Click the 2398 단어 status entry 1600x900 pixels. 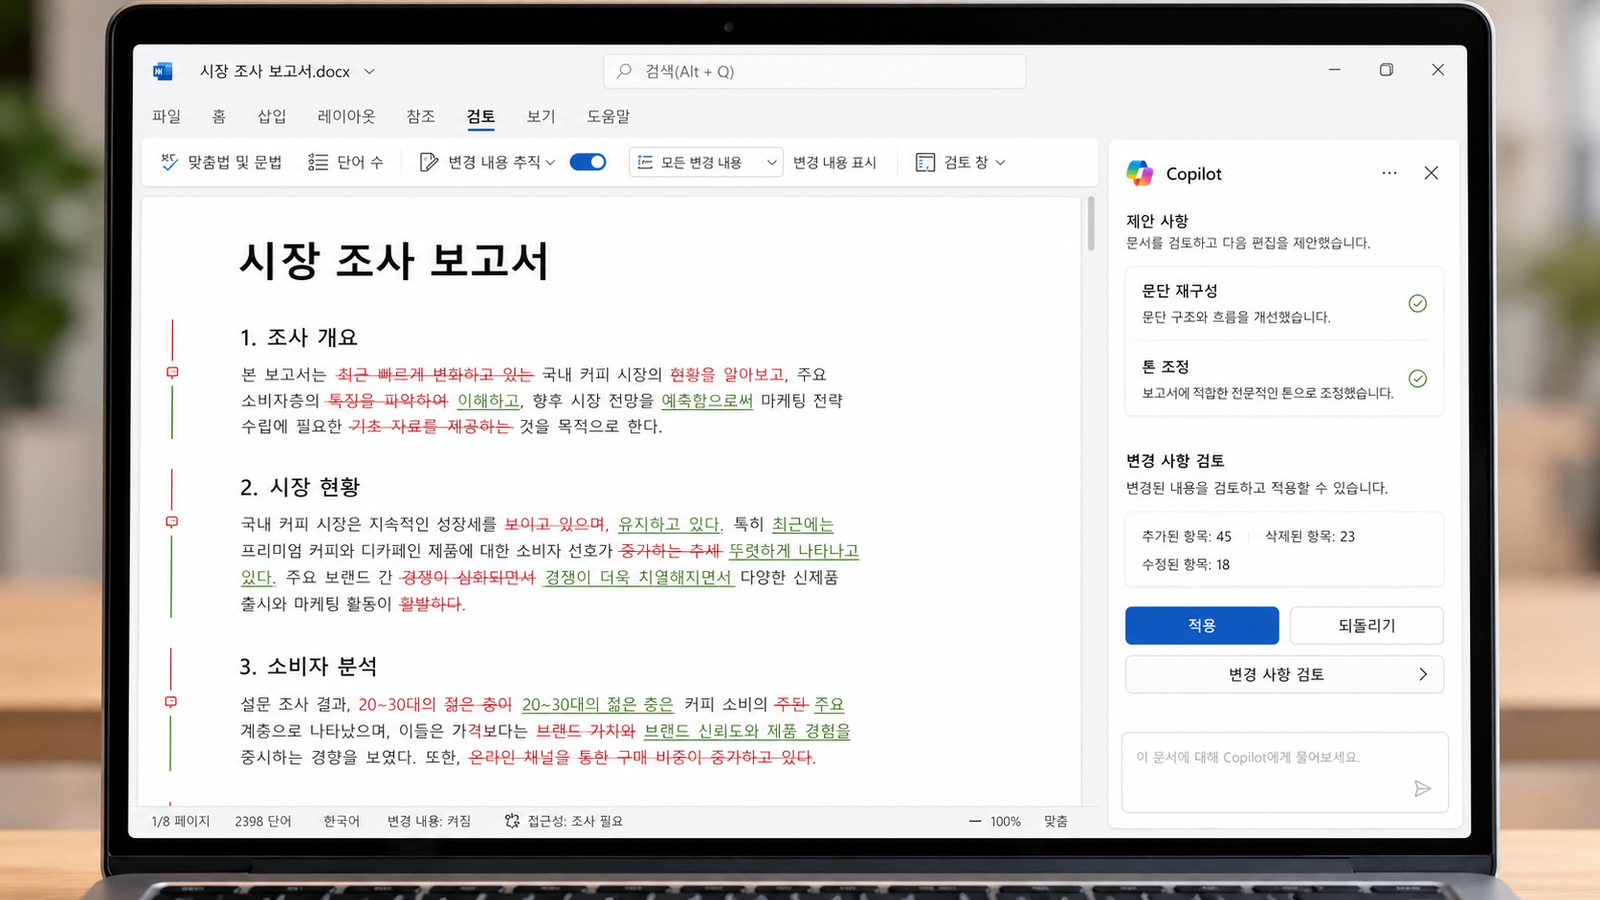tap(263, 821)
